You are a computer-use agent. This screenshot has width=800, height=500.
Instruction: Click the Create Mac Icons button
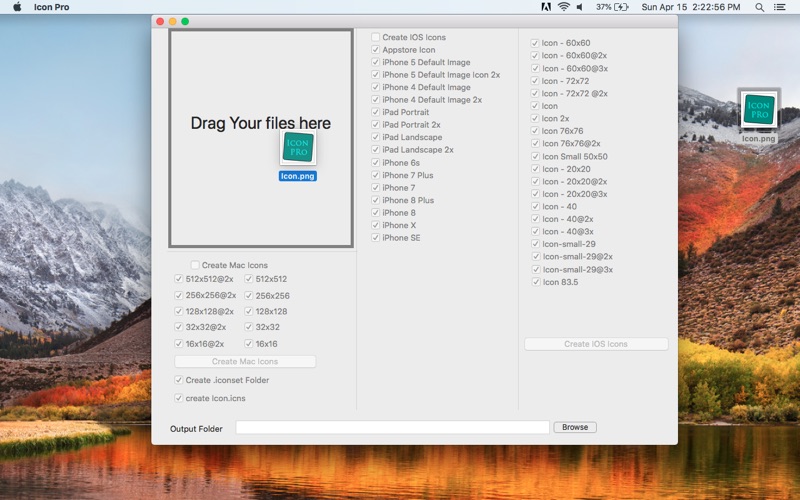245,361
